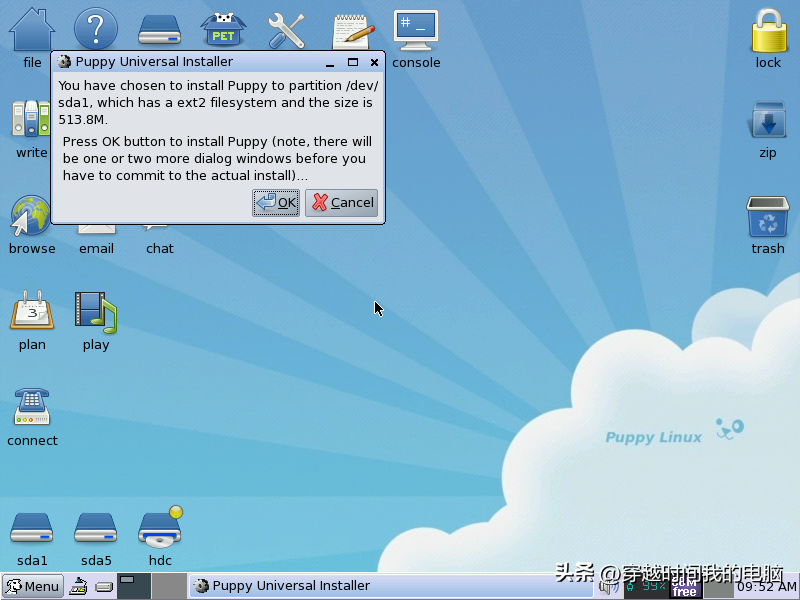The width and height of the screenshot is (800, 600).
Task: Switch to first virtual desktop in pager
Action: point(134,586)
